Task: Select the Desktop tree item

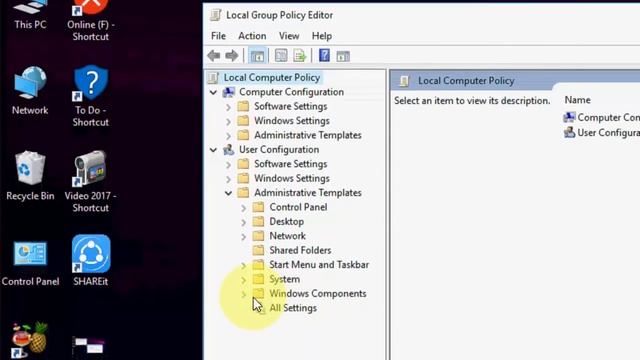Action: [x=287, y=222]
